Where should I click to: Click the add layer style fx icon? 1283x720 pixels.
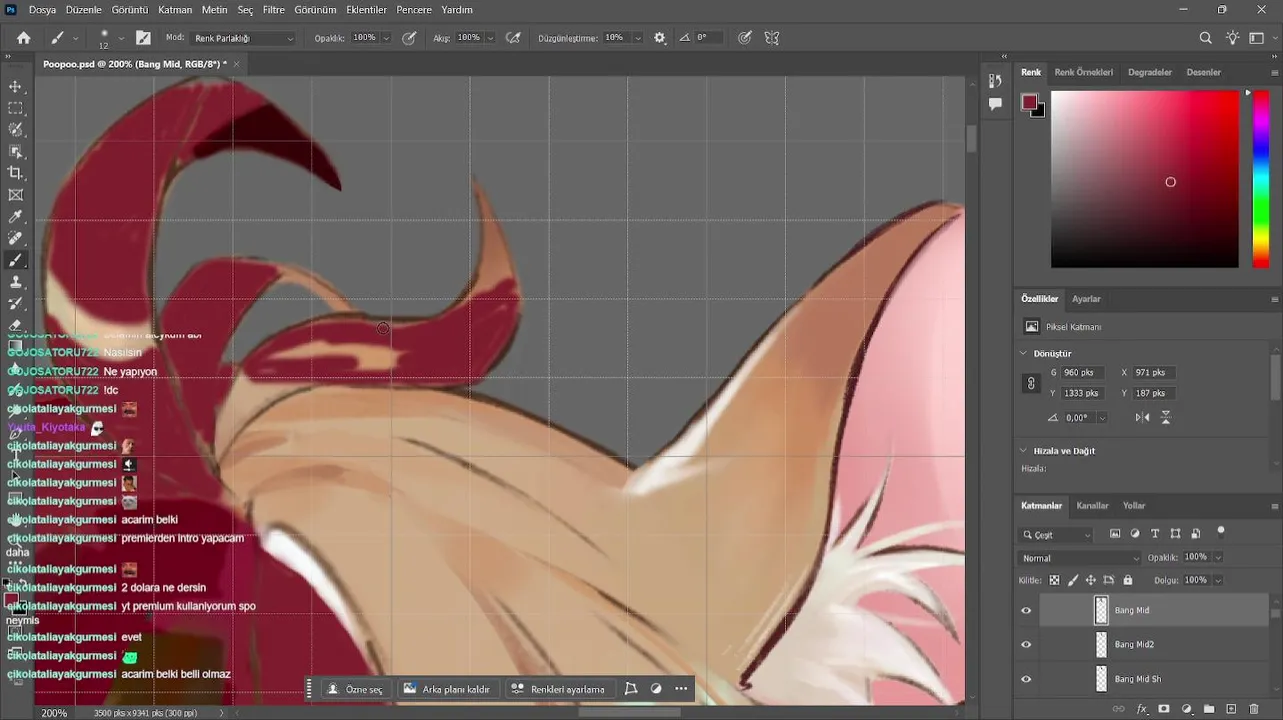1142,709
